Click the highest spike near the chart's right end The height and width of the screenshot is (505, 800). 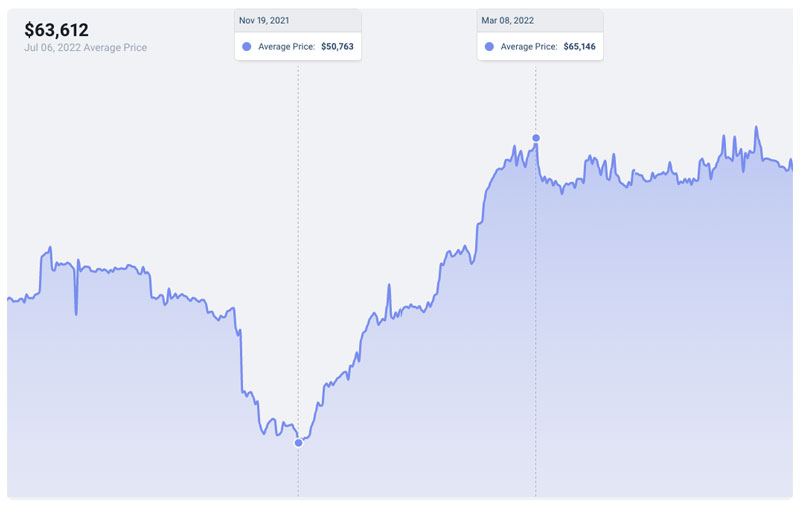[x=756, y=129]
